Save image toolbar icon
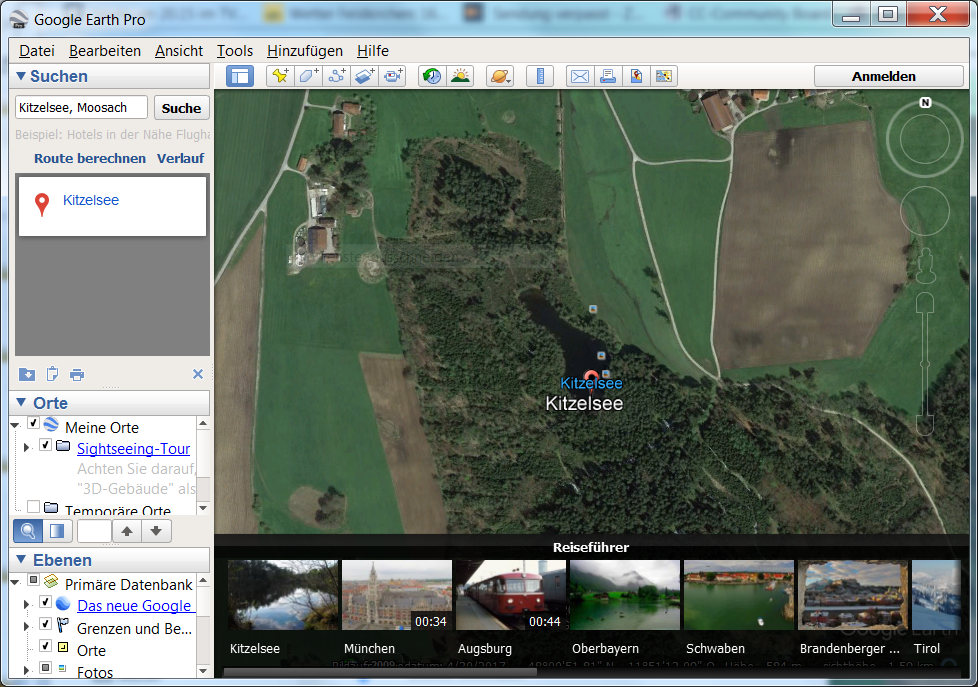 [636, 76]
